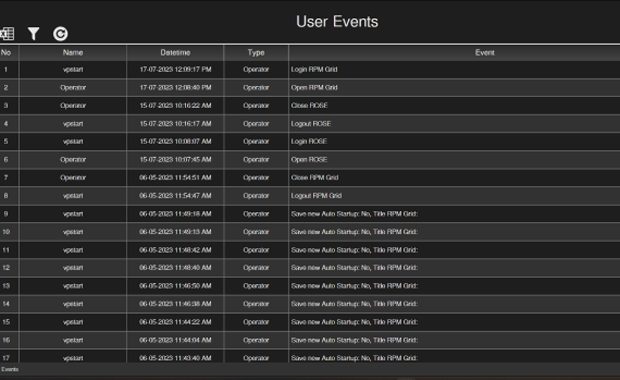Click the Type cell in row 10
The image size is (620, 380).
(x=256, y=232)
